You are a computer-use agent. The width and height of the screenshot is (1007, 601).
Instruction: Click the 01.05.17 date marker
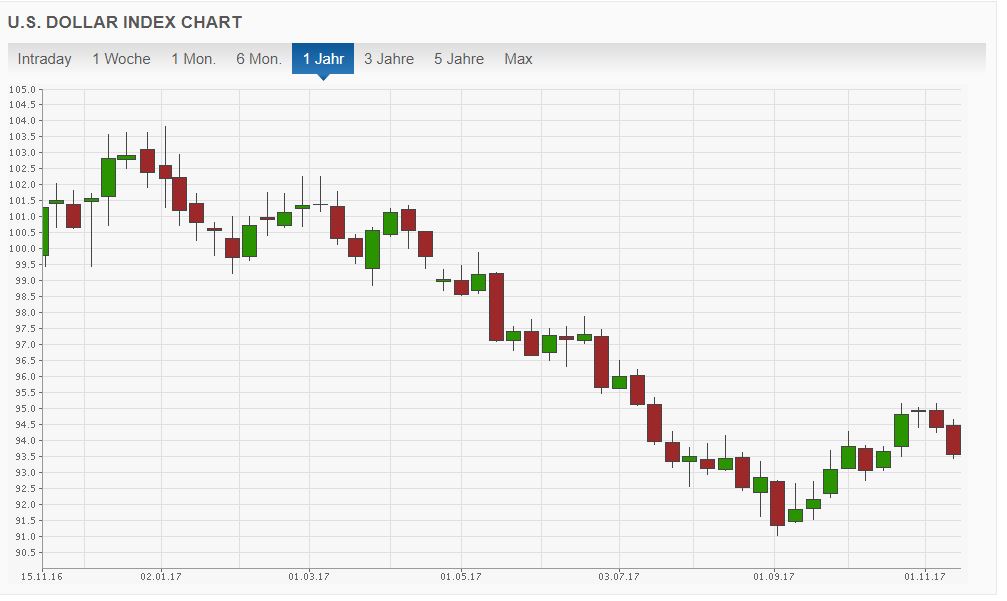tap(461, 577)
